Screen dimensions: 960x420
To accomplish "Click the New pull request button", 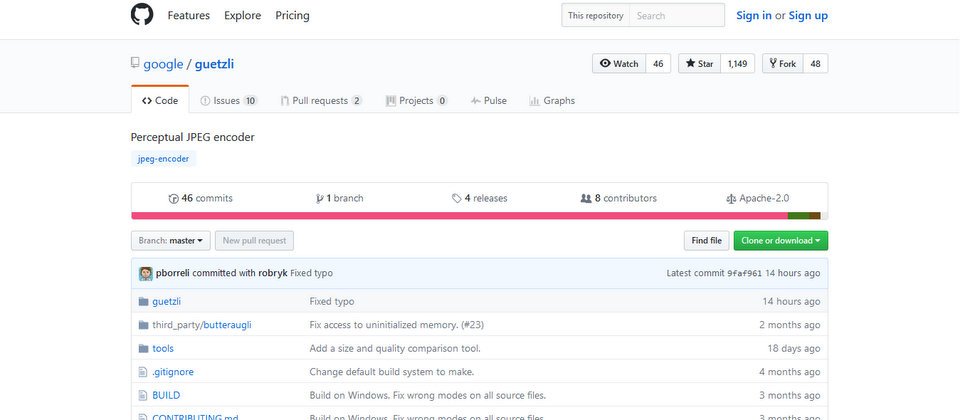I will coord(255,241).
